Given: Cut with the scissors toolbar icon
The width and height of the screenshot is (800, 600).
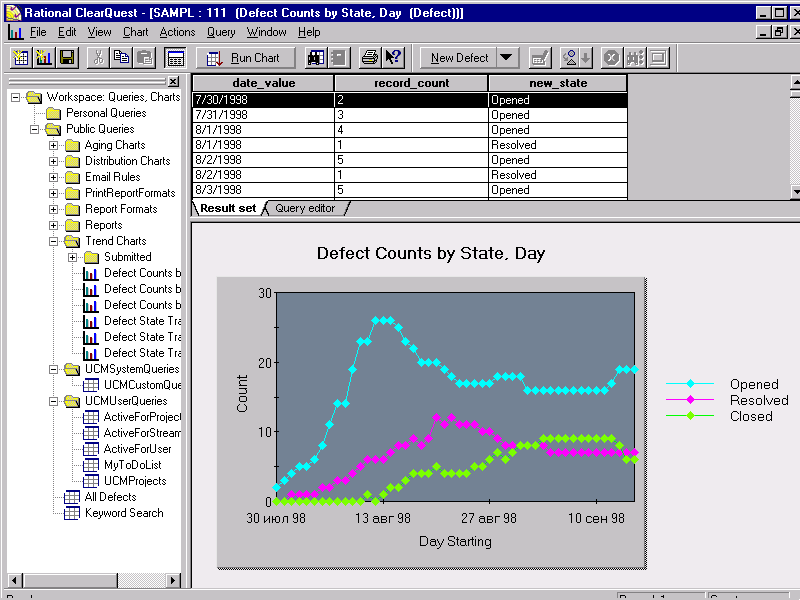Looking at the screenshot, I should (x=98, y=58).
